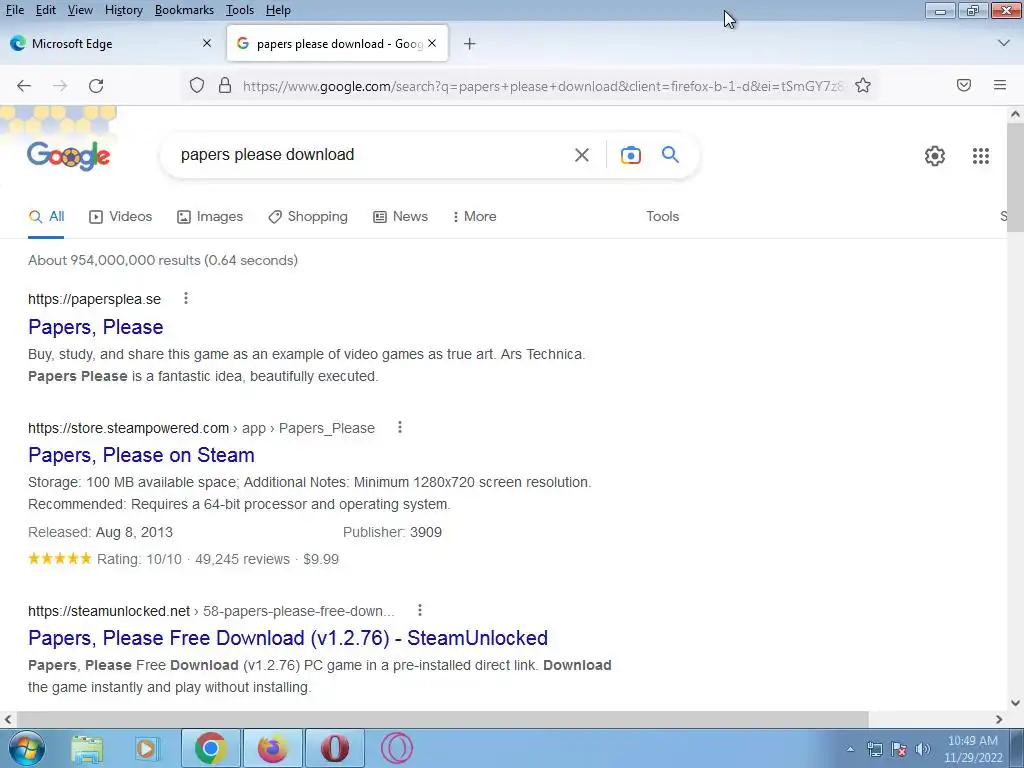Open three-dot menu for steamunlocked.net result
The height and width of the screenshot is (768, 1024).
(x=420, y=611)
